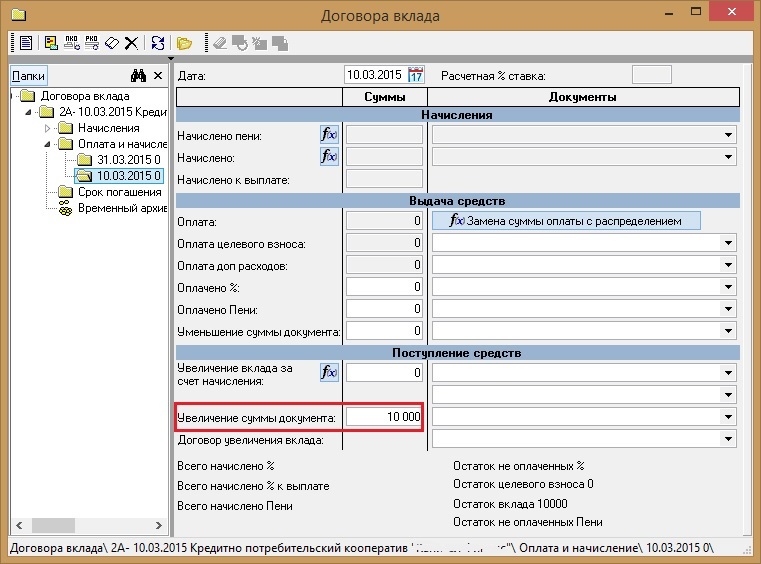Maximize the Договора вклада window
The image size is (761, 564).
coord(696,12)
